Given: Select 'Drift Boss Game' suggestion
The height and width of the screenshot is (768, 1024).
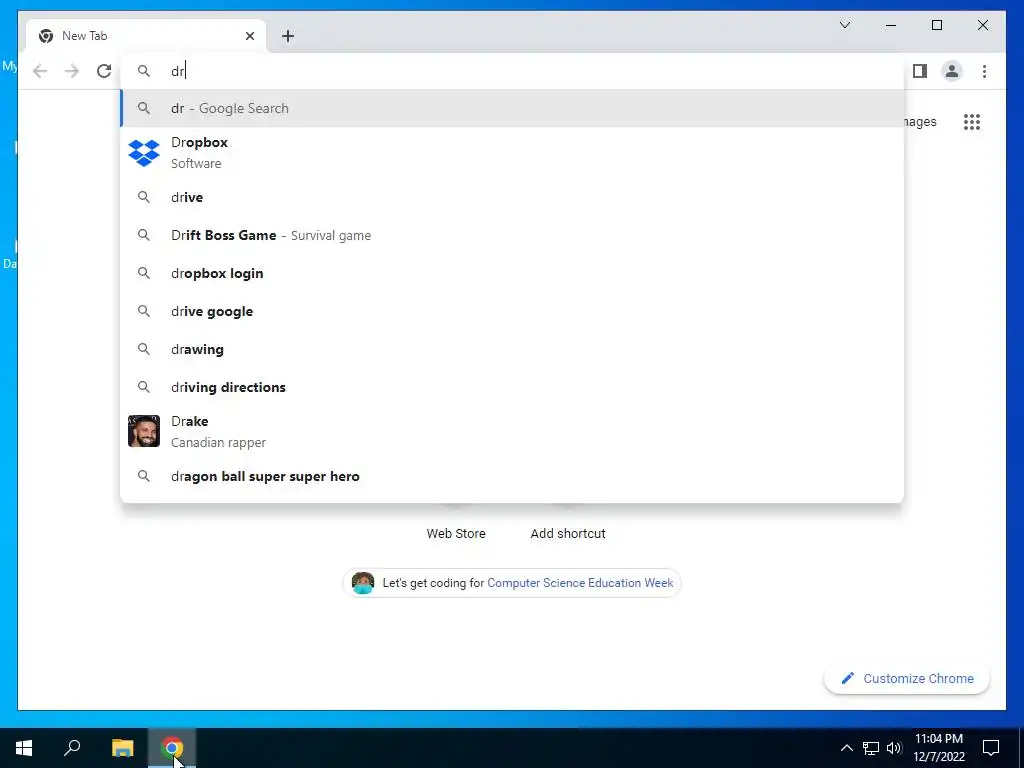Looking at the screenshot, I should 512,235.
